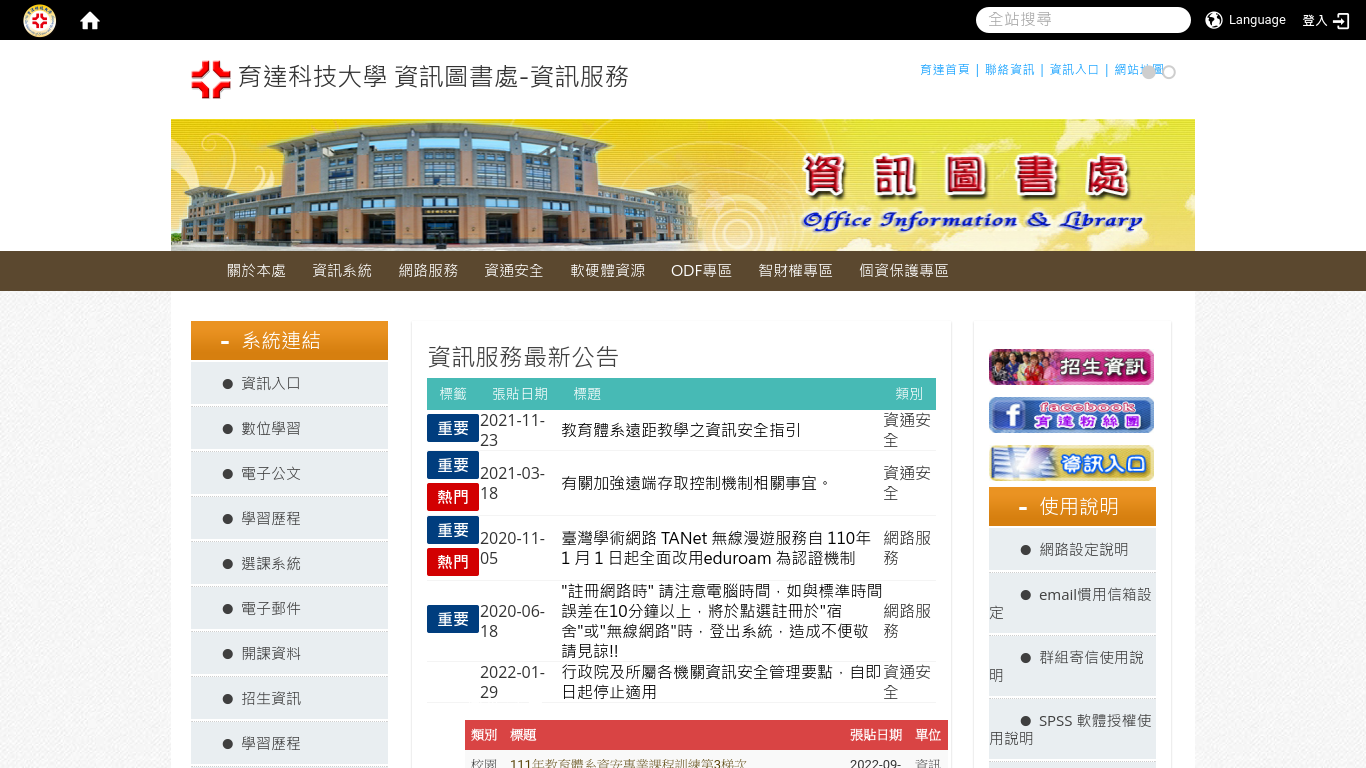Click the 登入 login arrow icon

click(1341, 21)
